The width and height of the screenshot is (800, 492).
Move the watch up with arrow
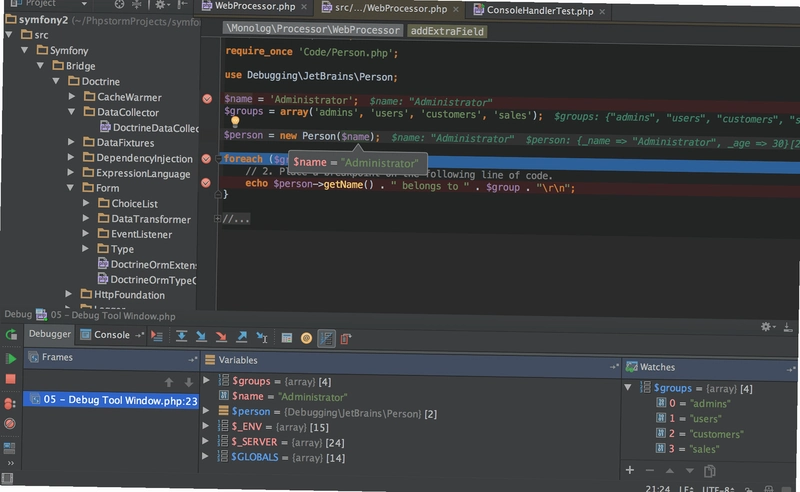click(x=669, y=471)
